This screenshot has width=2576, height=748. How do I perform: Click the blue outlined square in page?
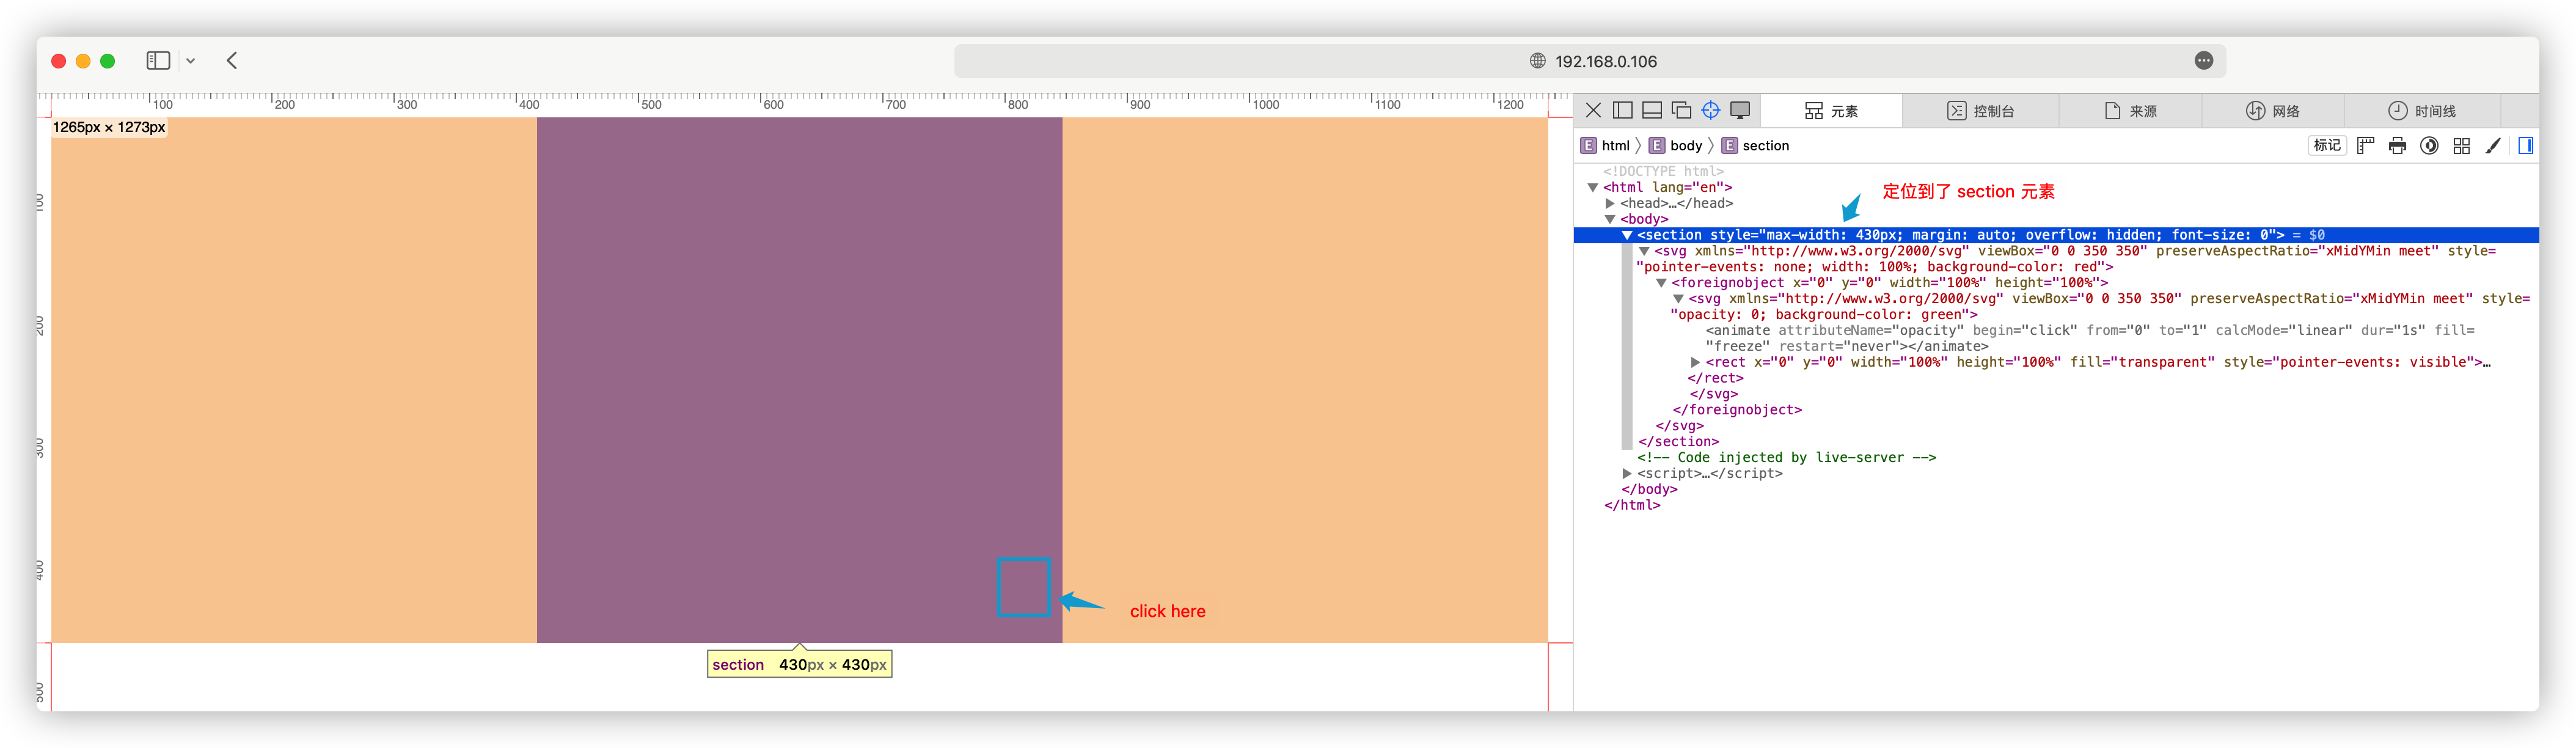point(1023,587)
